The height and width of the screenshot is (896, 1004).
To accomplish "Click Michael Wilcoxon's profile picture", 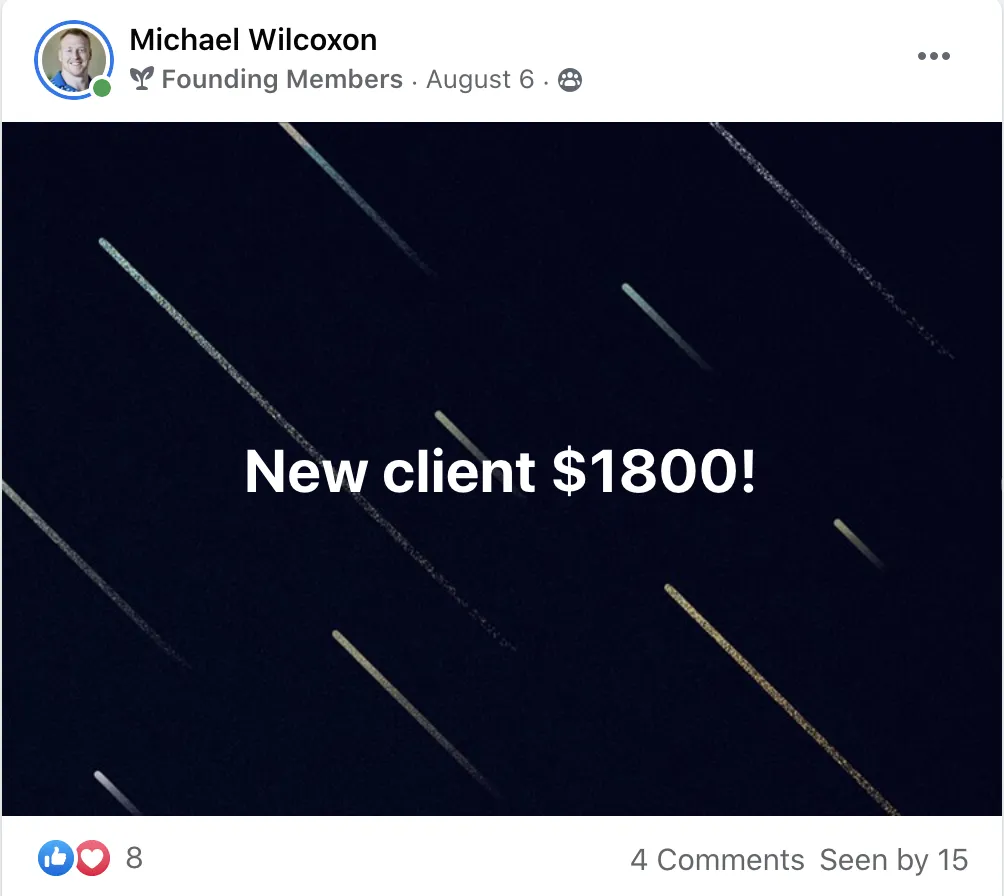I will point(74,60).
